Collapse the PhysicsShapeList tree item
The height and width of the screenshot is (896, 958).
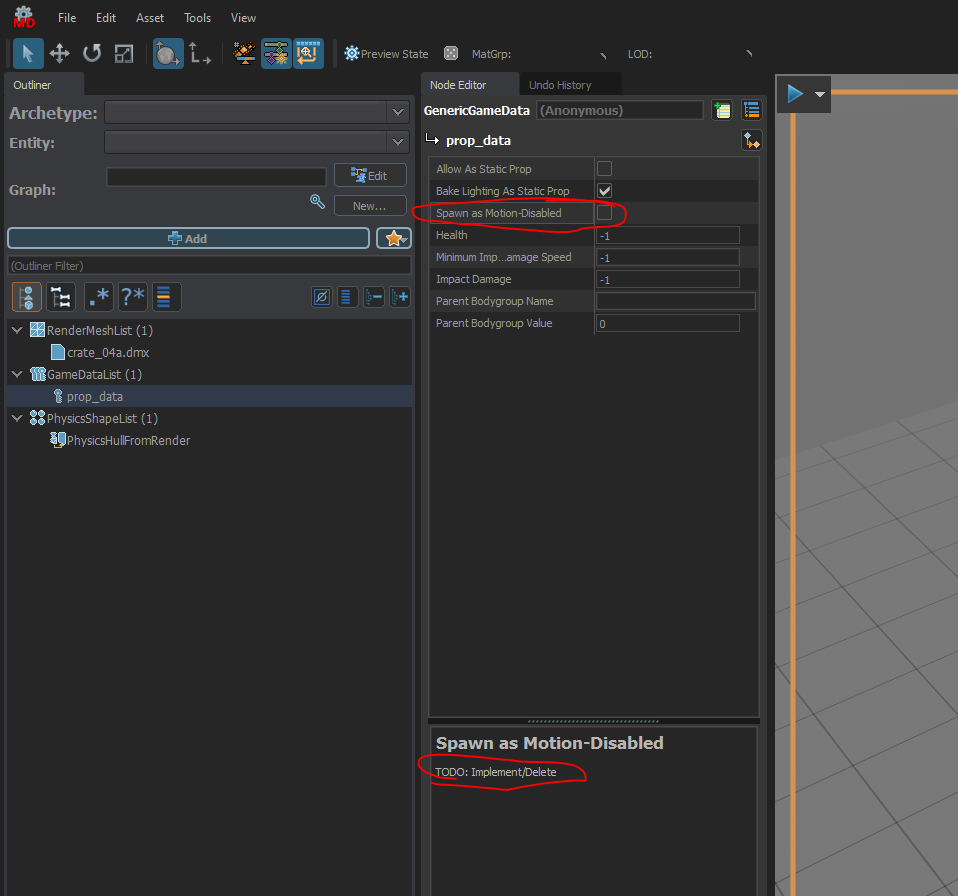tap(16, 418)
